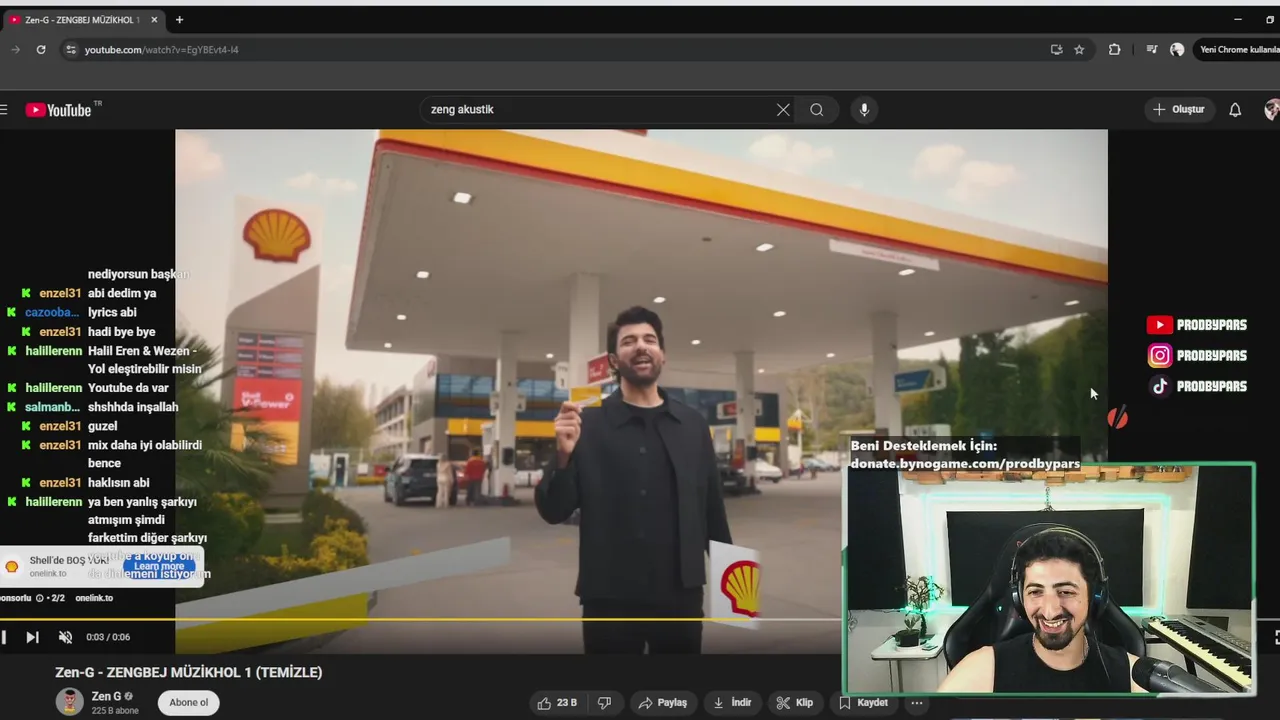This screenshot has height=720, width=1280.
Task: Open Zen G channel avatar
Action: tap(69, 702)
